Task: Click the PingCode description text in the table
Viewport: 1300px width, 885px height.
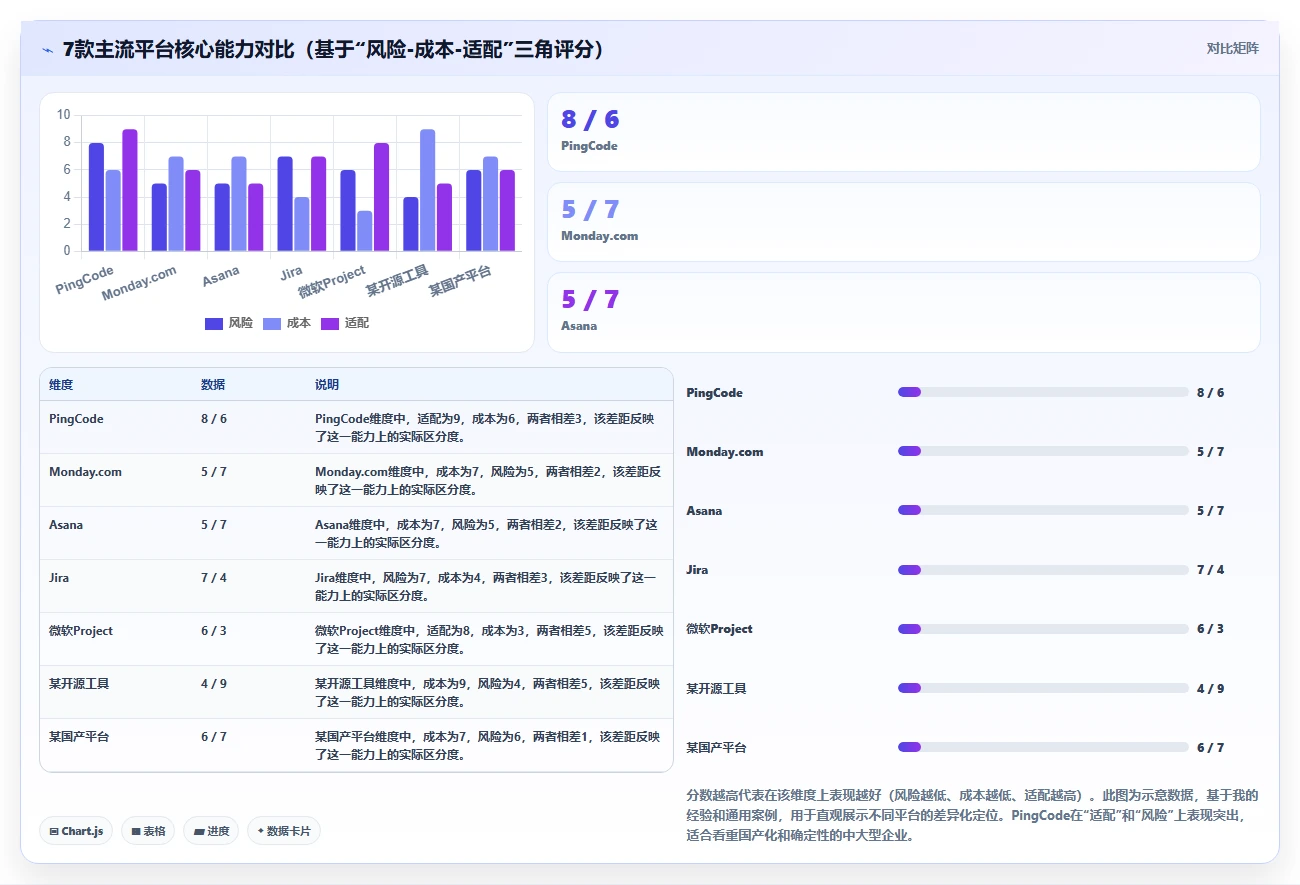Action: 487,428
